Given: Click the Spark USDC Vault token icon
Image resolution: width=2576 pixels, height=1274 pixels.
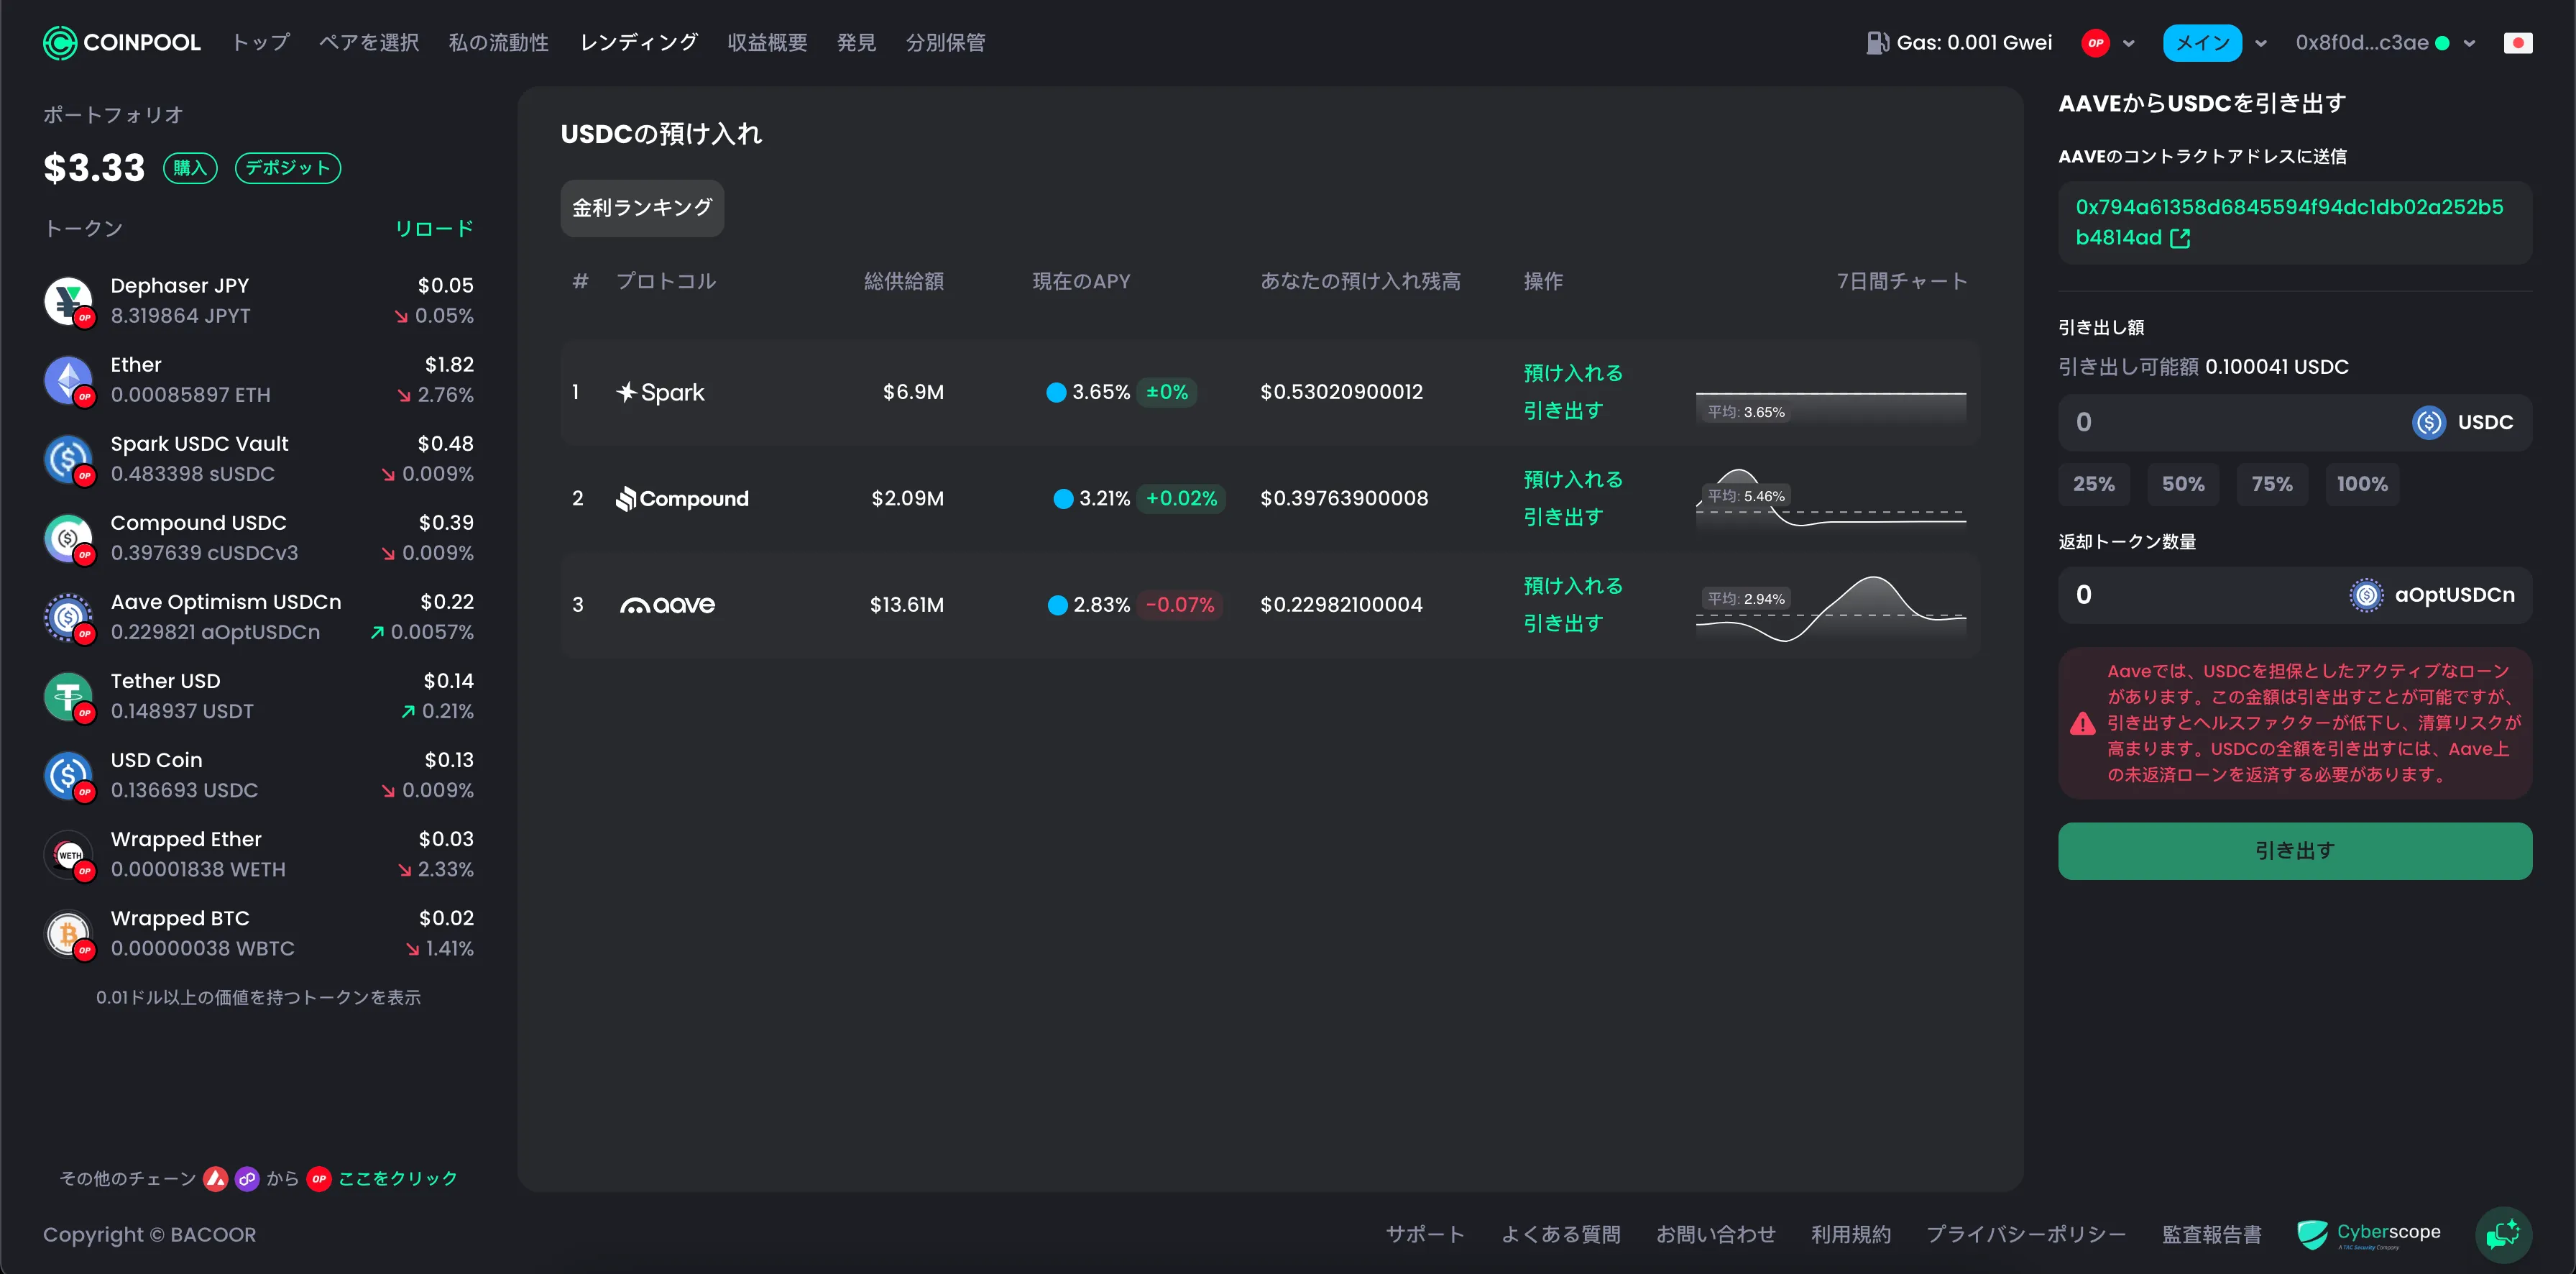Looking at the screenshot, I should click(x=68, y=459).
